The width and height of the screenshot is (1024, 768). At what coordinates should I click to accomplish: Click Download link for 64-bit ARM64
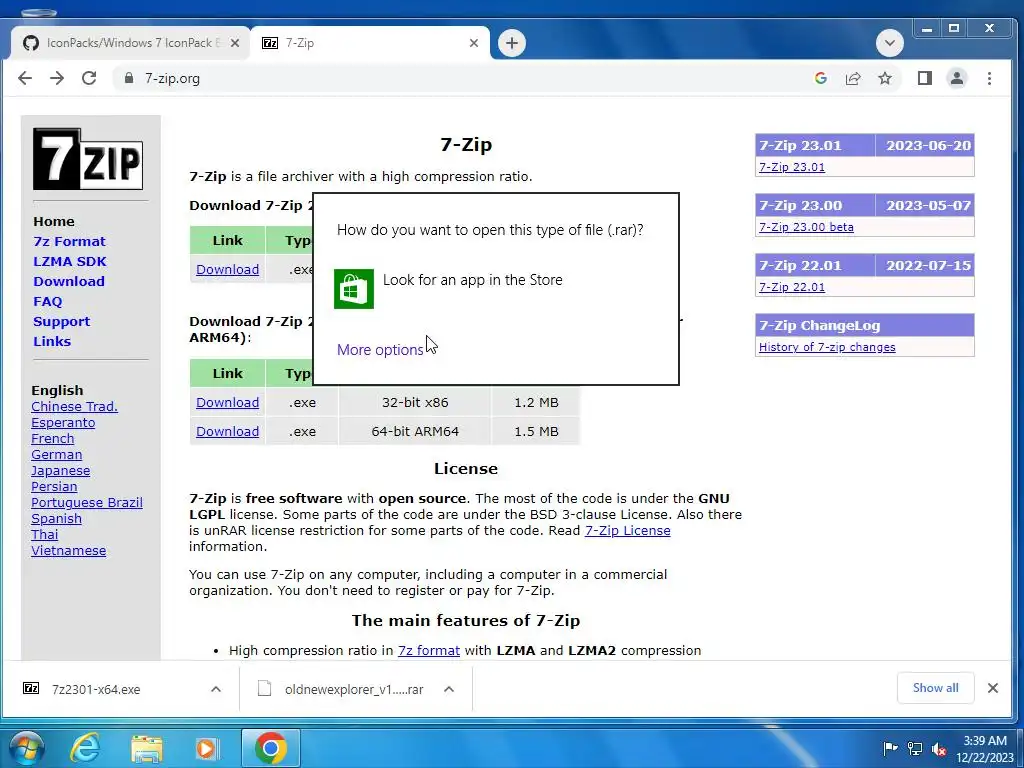click(227, 431)
